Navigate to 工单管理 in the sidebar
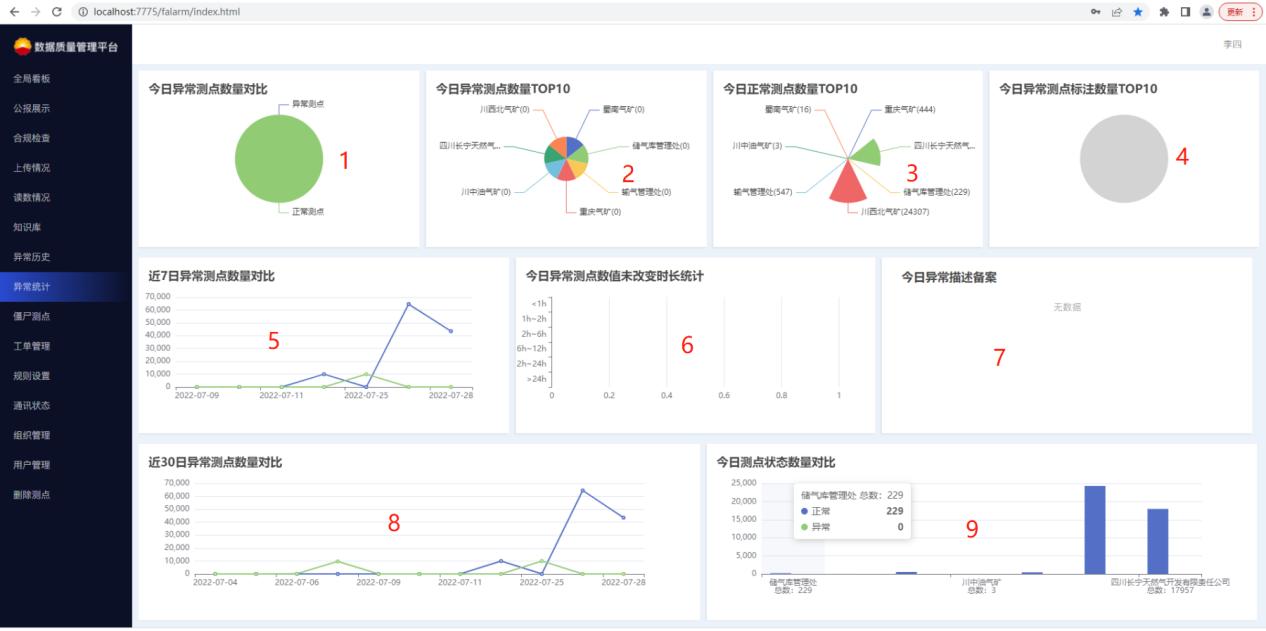 pos(32,346)
